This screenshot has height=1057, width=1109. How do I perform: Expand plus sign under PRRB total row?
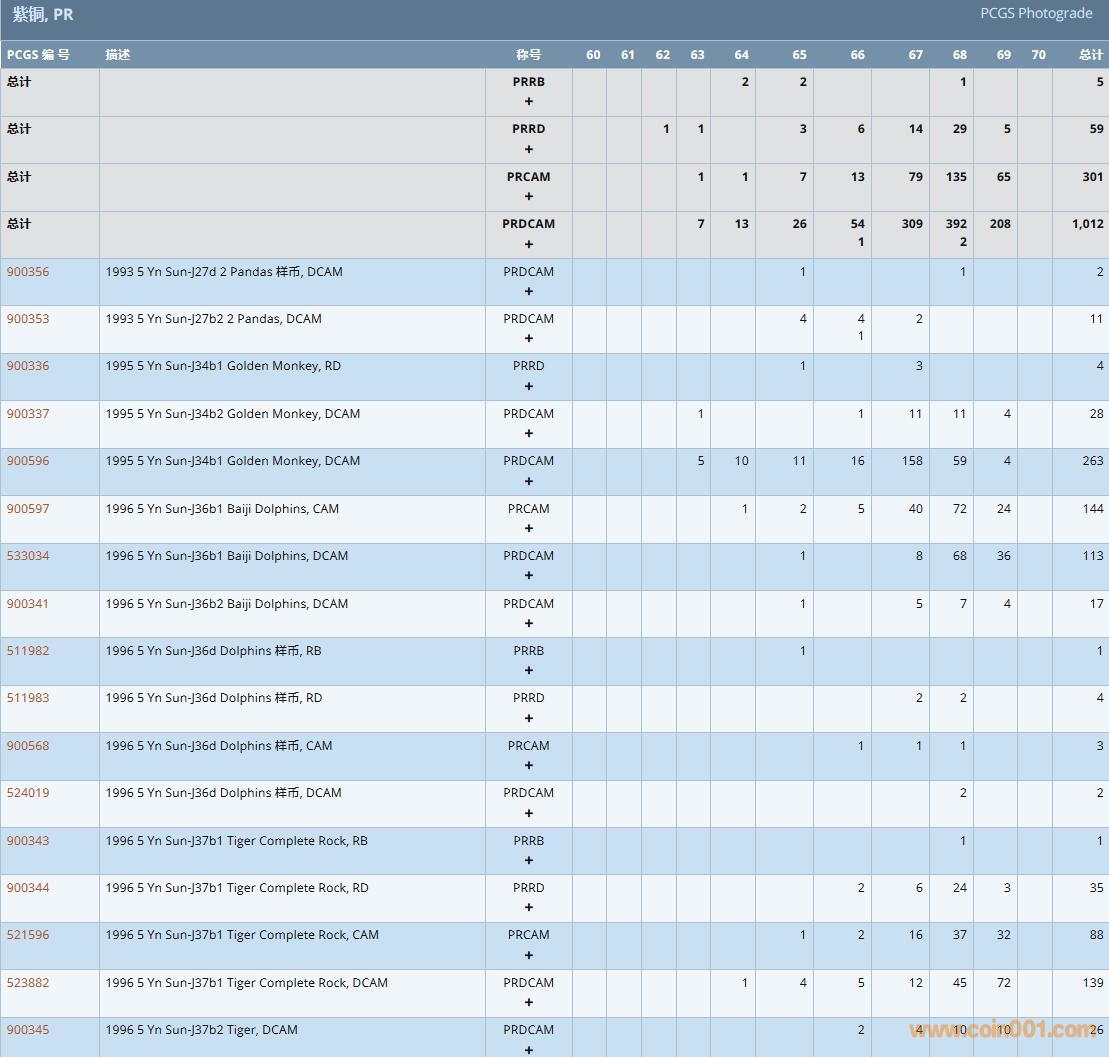tap(529, 101)
